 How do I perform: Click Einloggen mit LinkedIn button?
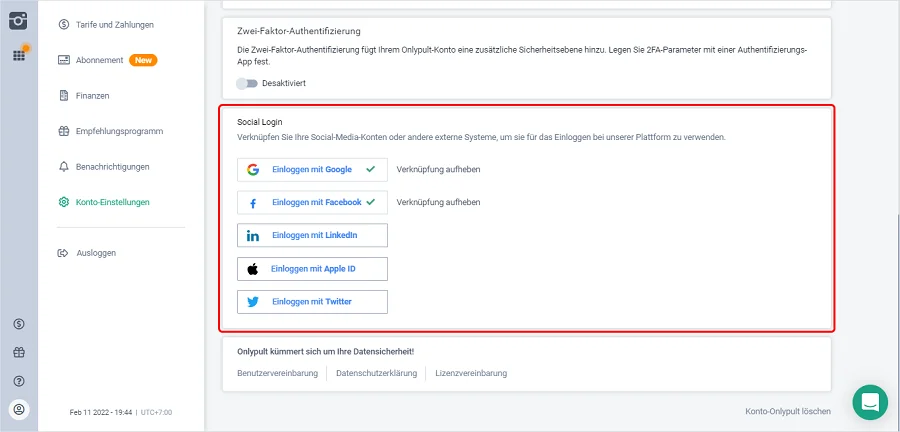tap(312, 236)
